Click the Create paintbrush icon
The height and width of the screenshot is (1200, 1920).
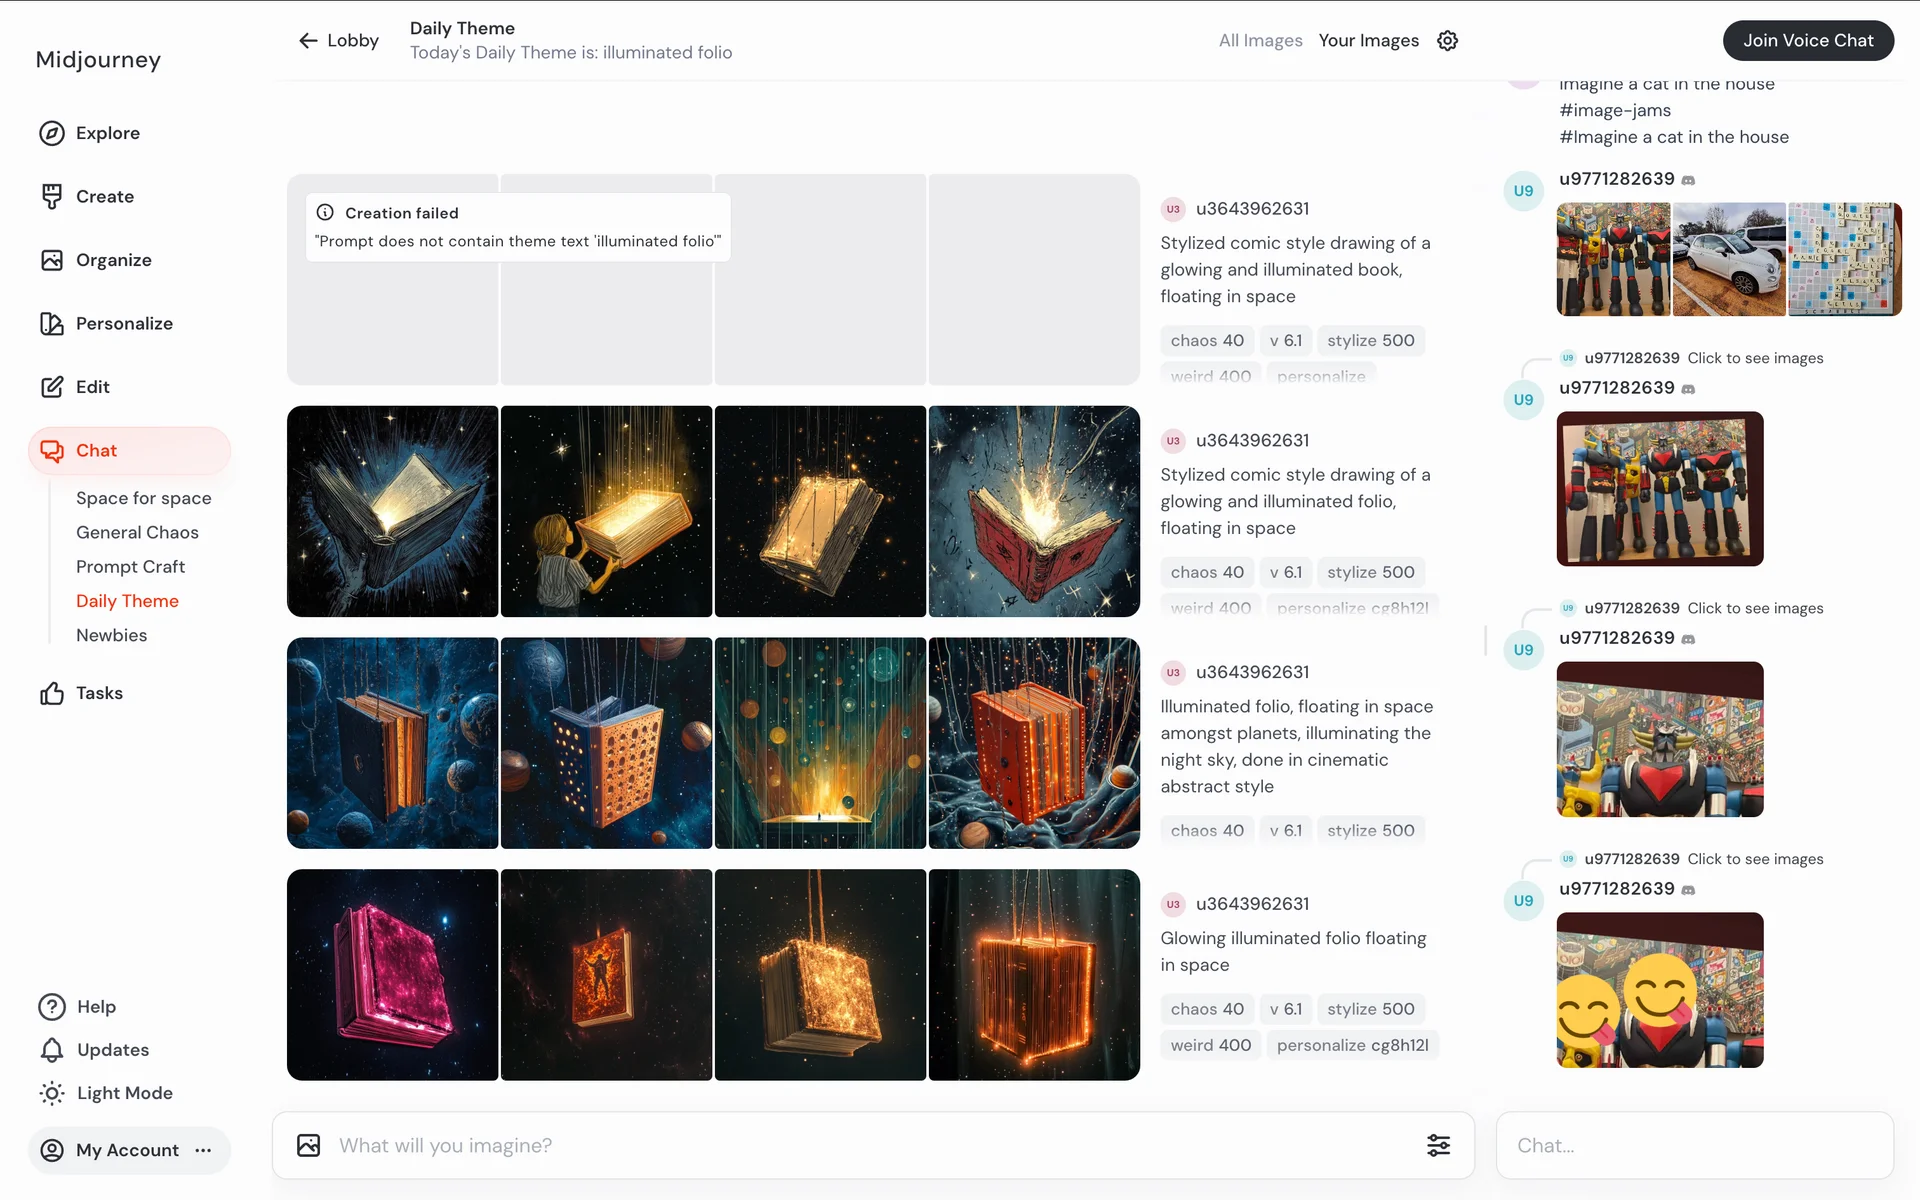point(52,197)
